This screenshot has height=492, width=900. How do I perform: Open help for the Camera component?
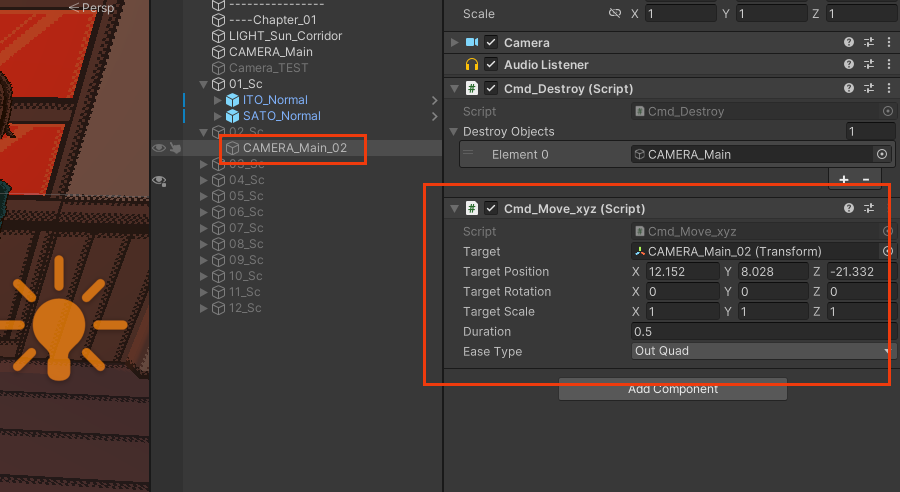[849, 43]
